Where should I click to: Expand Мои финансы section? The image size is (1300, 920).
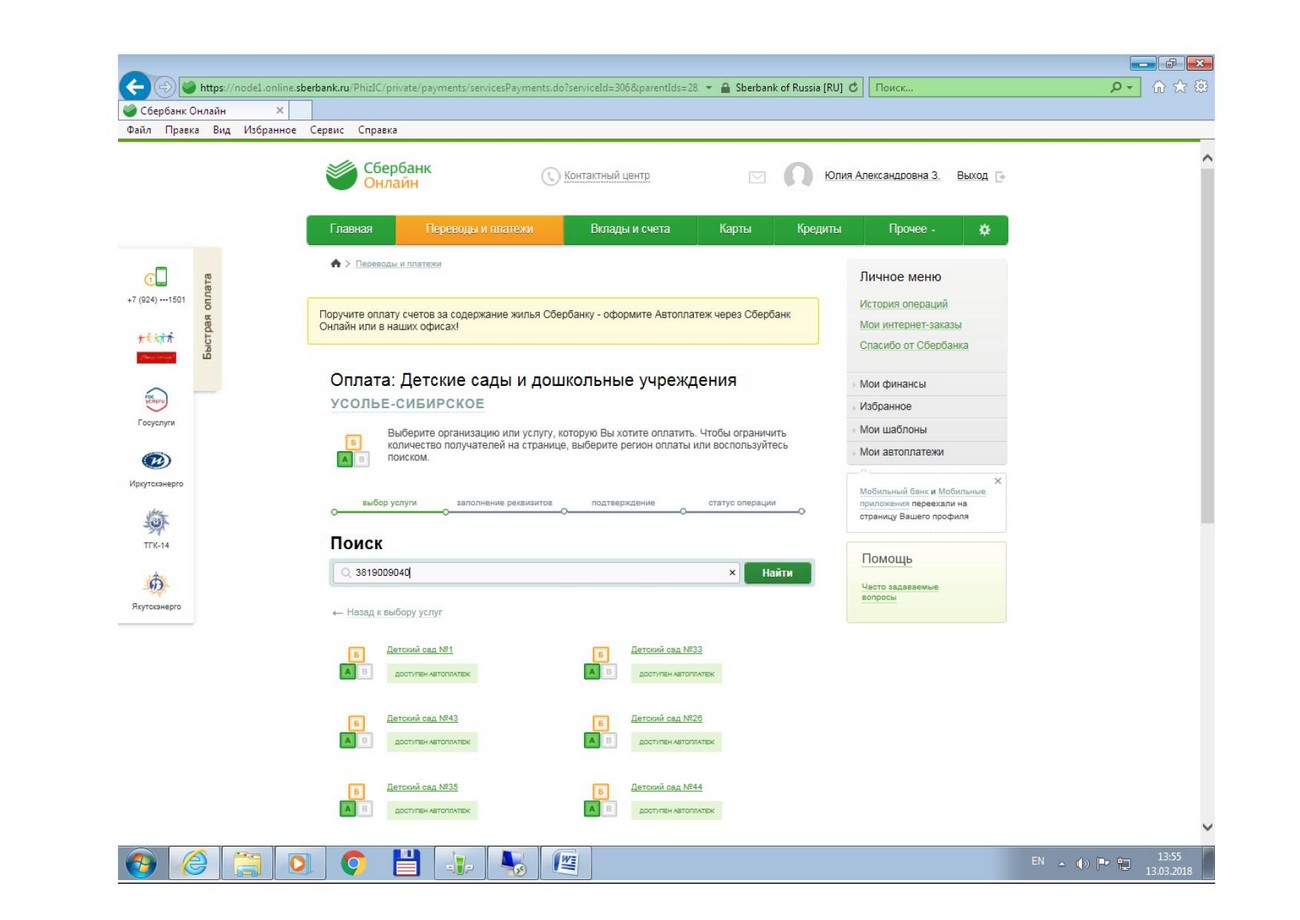point(928,384)
